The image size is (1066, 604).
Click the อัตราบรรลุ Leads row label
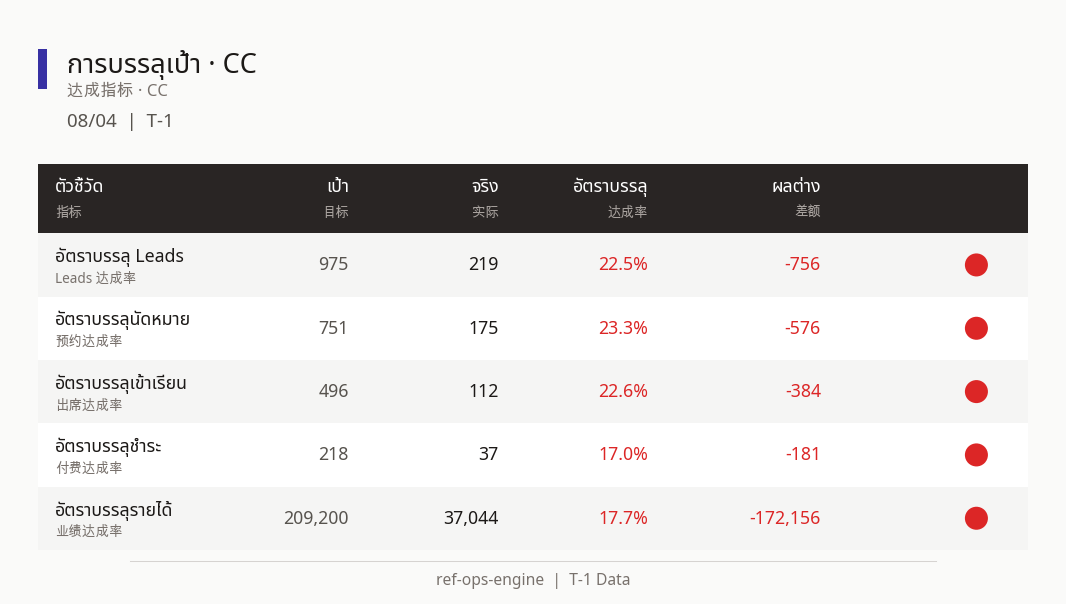(120, 256)
